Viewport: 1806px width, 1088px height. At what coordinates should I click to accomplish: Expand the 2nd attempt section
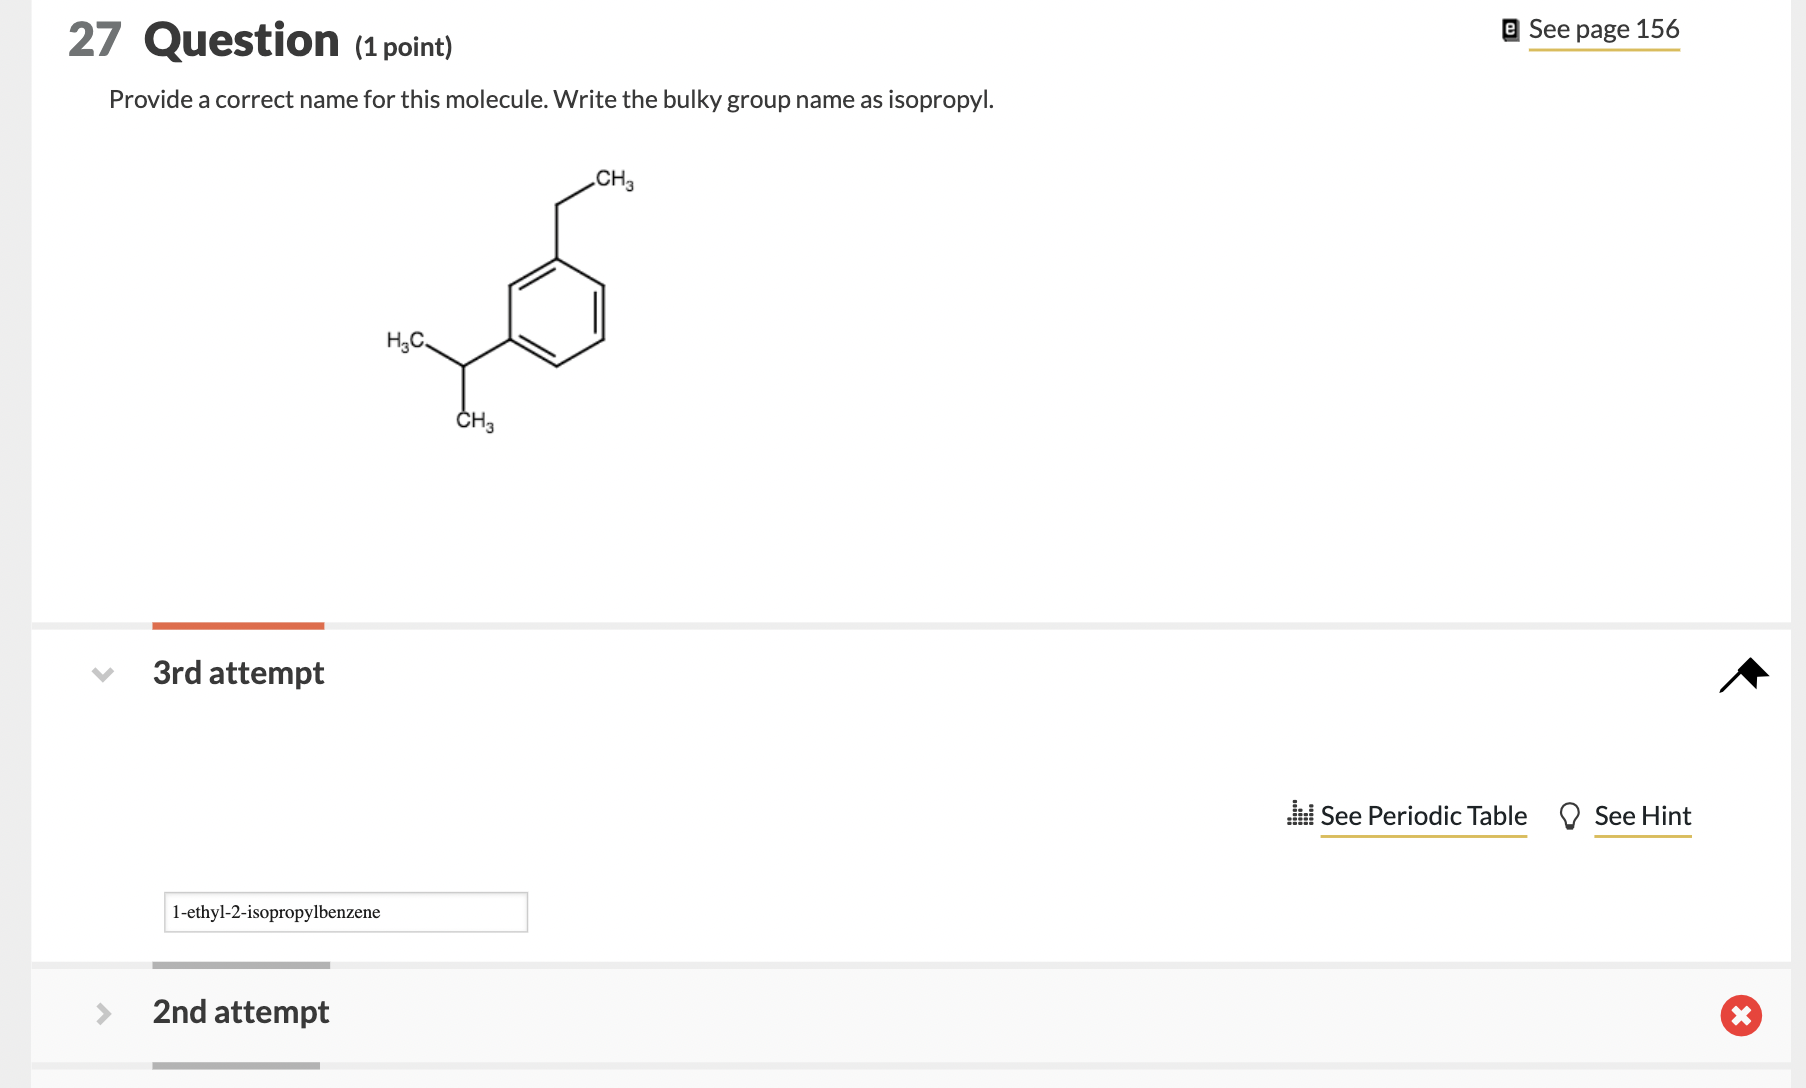[103, 1013]
